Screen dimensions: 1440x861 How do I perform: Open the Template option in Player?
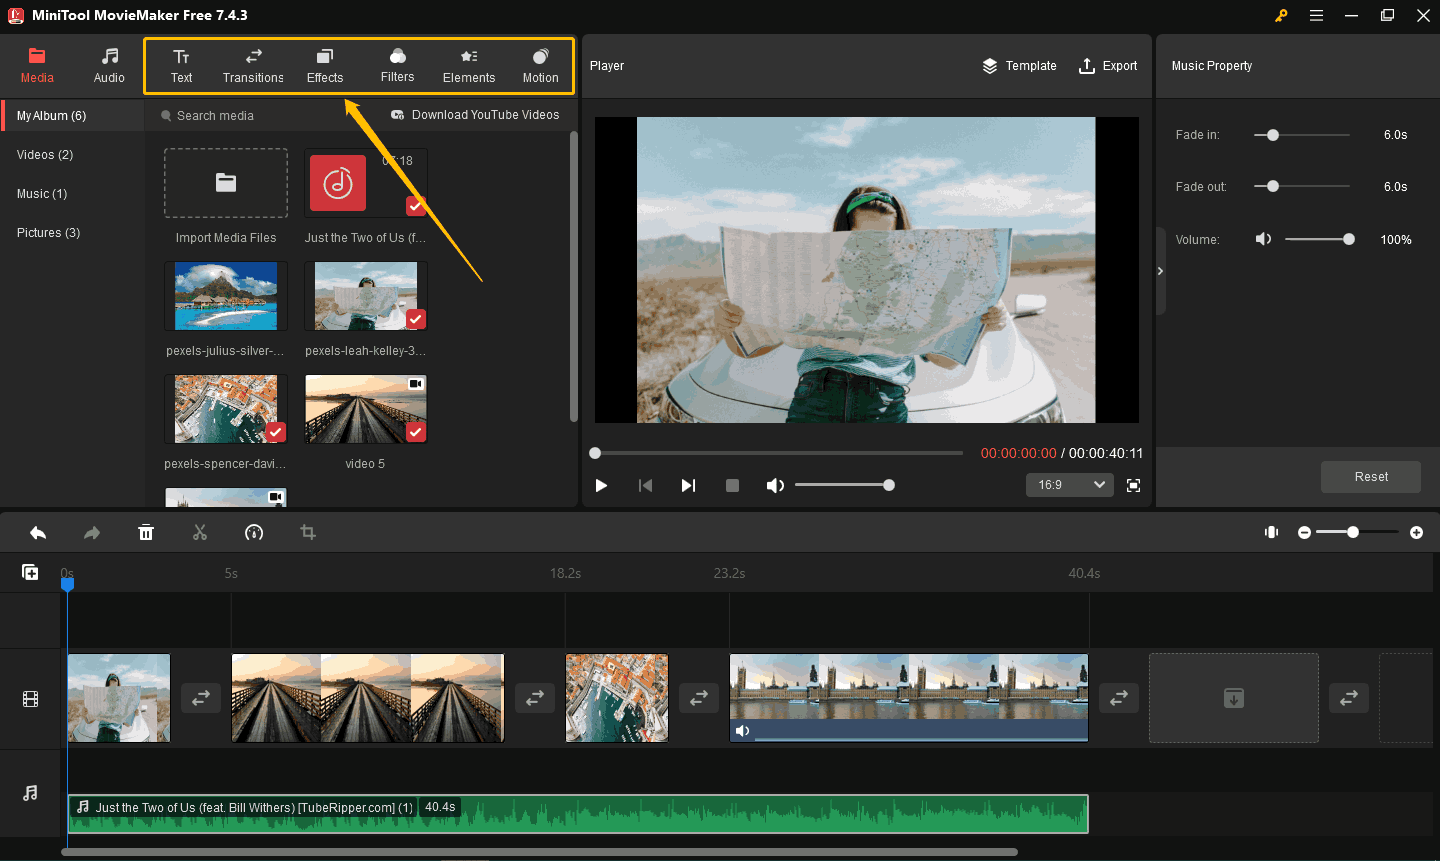(1019, 66)
